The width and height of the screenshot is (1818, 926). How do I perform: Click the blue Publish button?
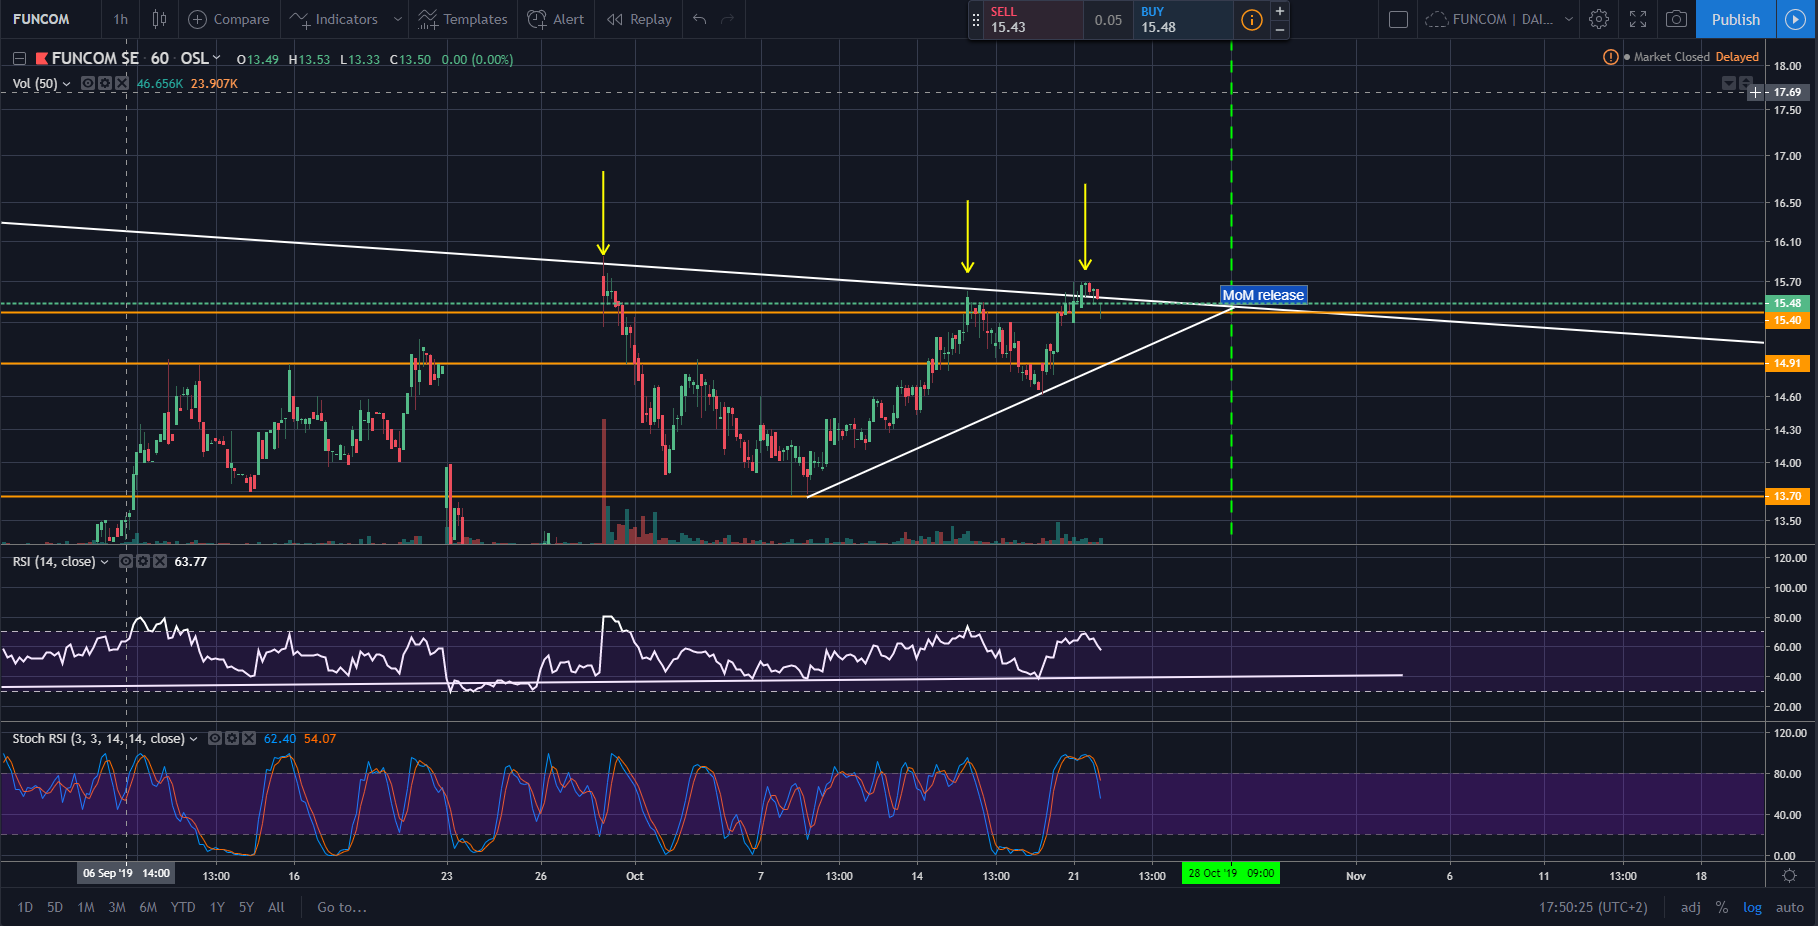1736,19
